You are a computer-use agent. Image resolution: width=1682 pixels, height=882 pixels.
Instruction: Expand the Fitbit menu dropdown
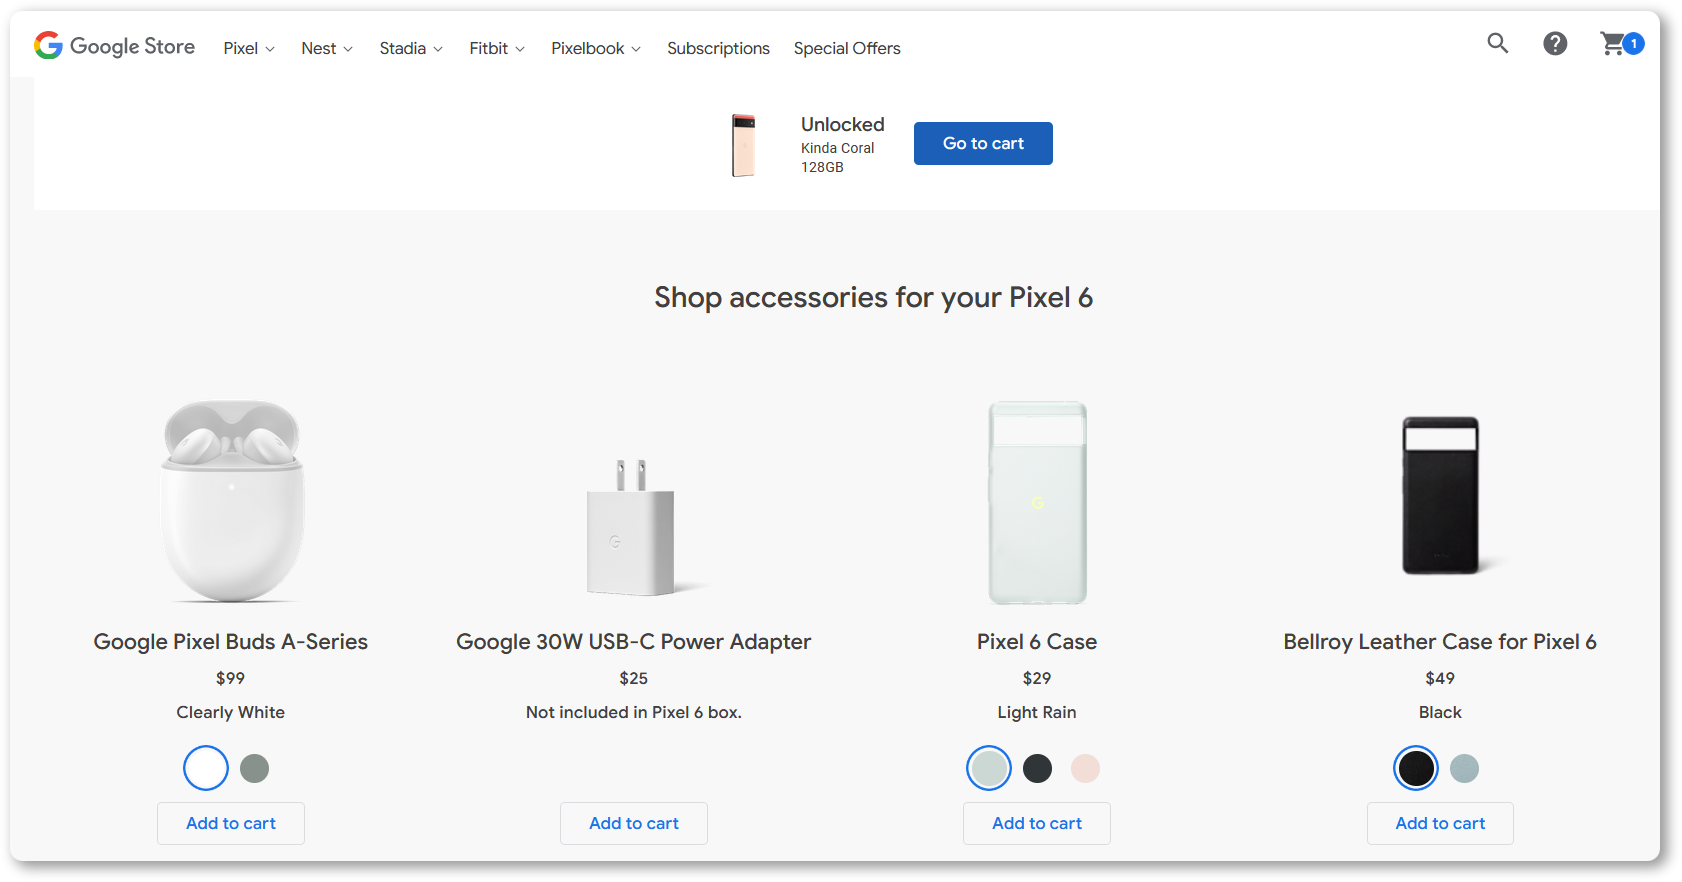[x=497, y=48]
